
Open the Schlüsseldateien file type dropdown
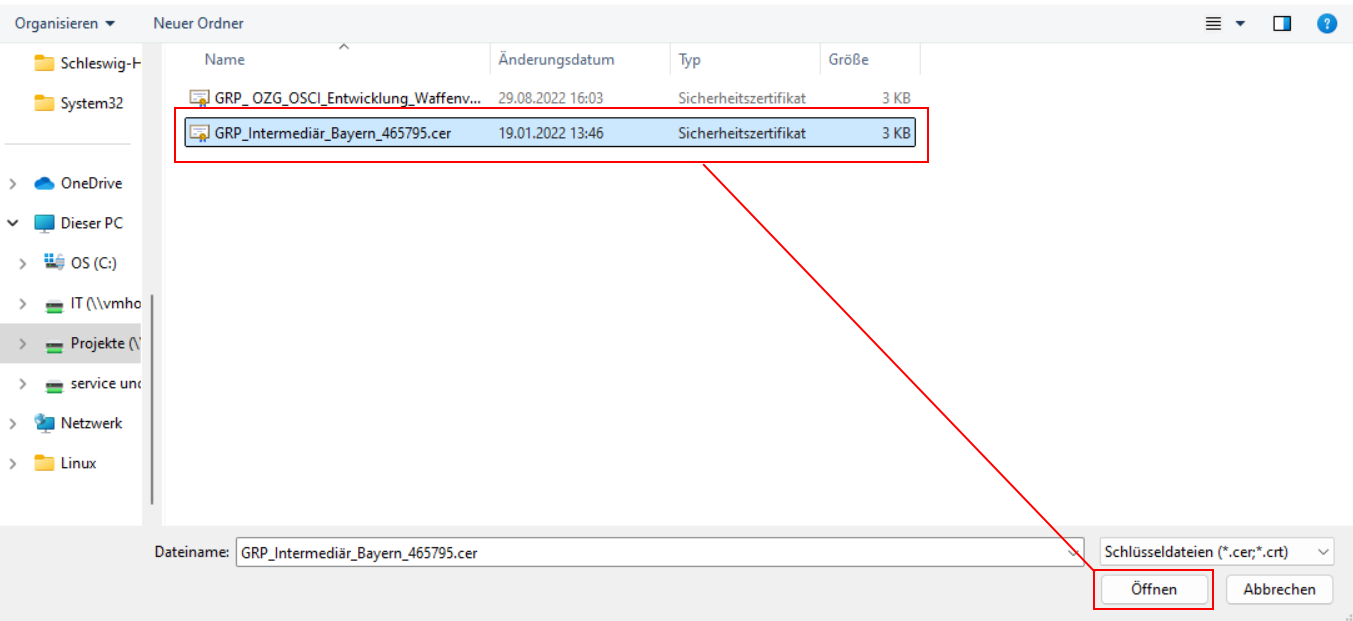1217,551
